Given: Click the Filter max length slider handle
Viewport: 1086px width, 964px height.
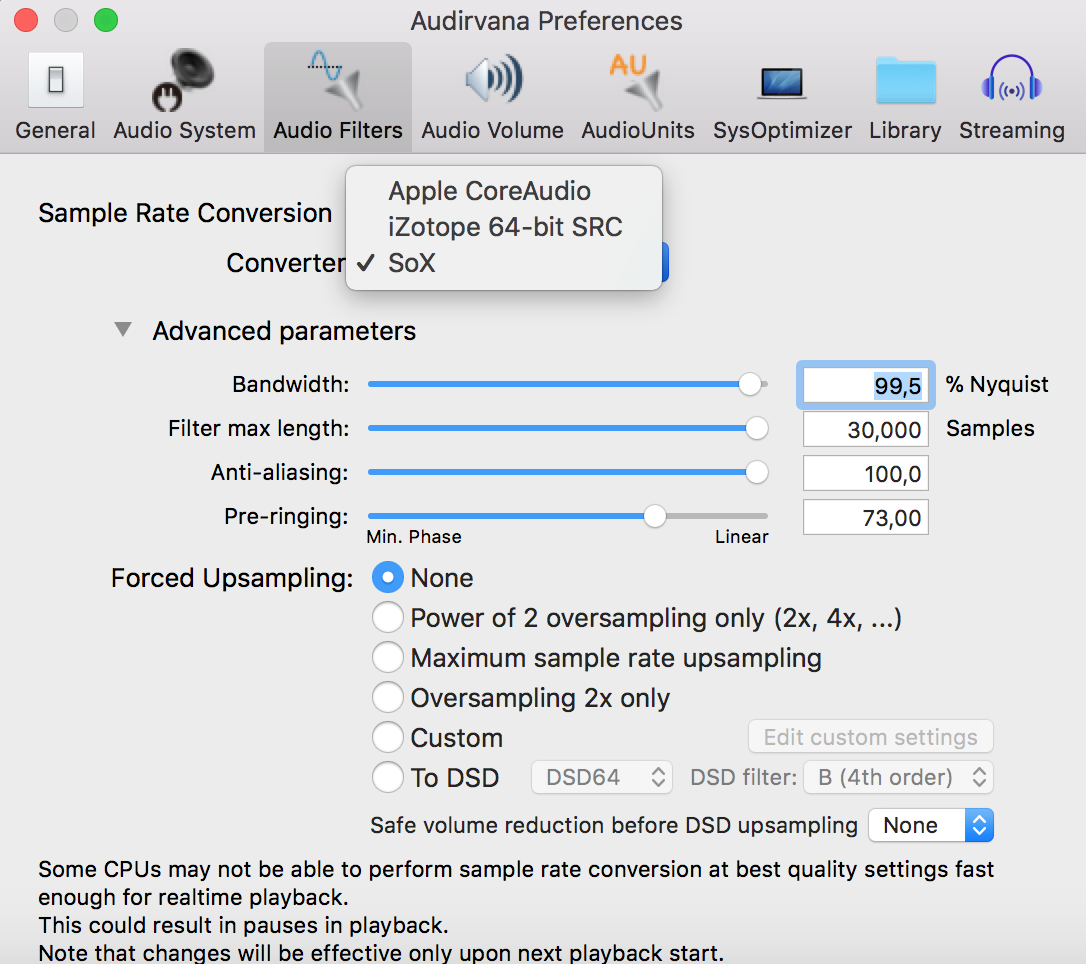Looking at the screenshot, I should (x=756, y=428).
